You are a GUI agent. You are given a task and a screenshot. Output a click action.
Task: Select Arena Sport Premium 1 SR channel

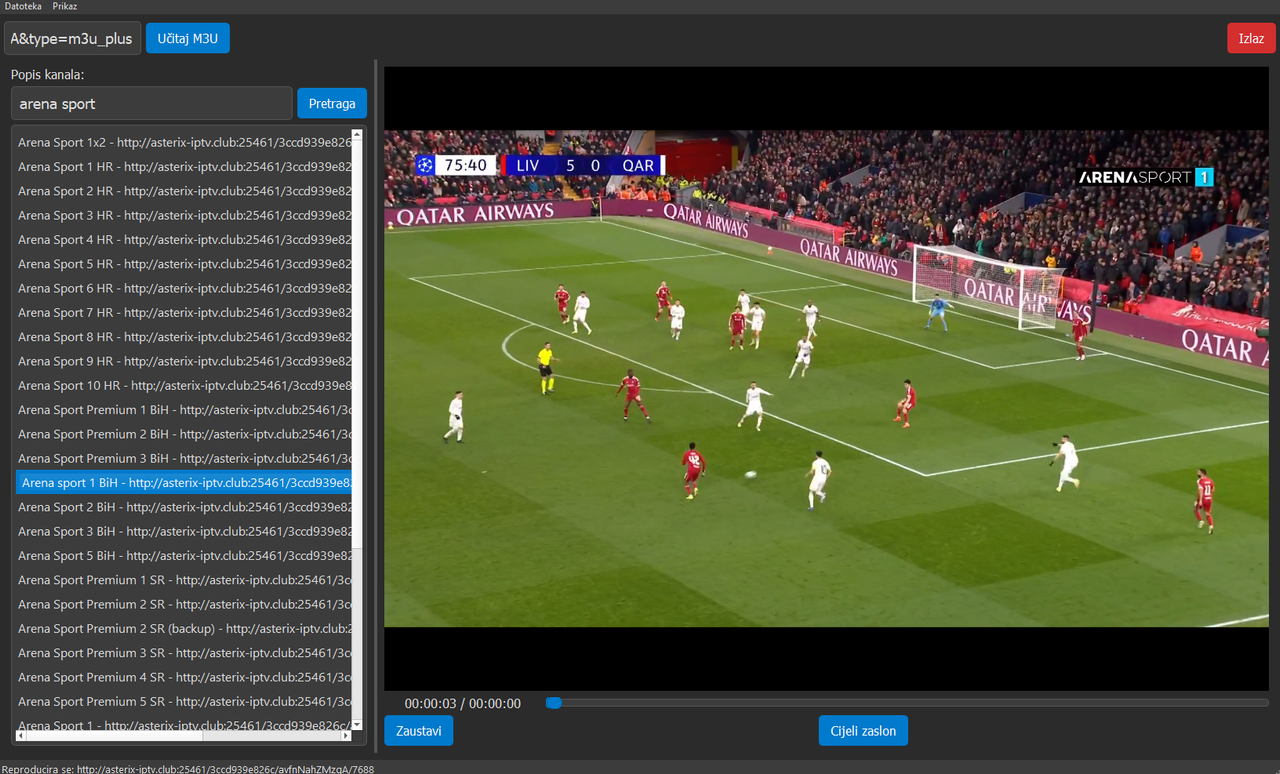point(184,580)
